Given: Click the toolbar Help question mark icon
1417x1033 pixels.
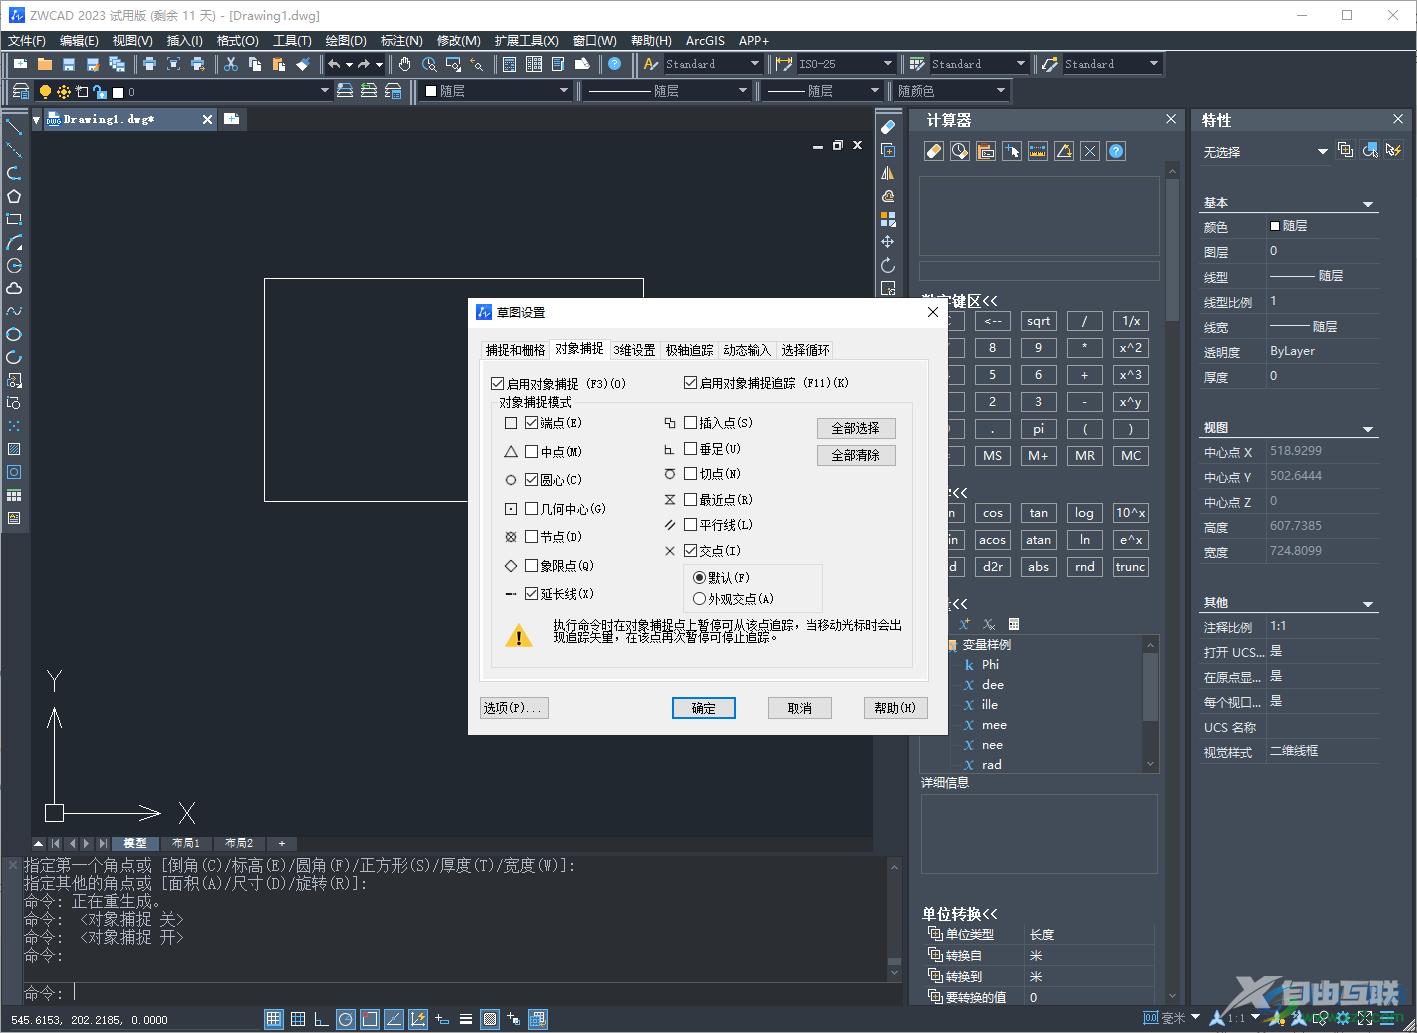Looking at the screenshot, I should click(614, 64).
